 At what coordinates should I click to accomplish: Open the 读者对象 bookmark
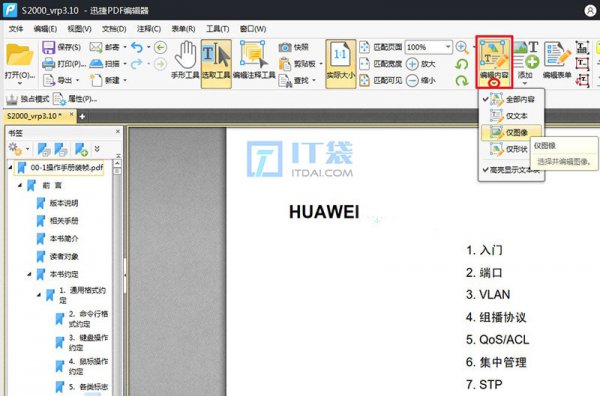click(64, 256)
